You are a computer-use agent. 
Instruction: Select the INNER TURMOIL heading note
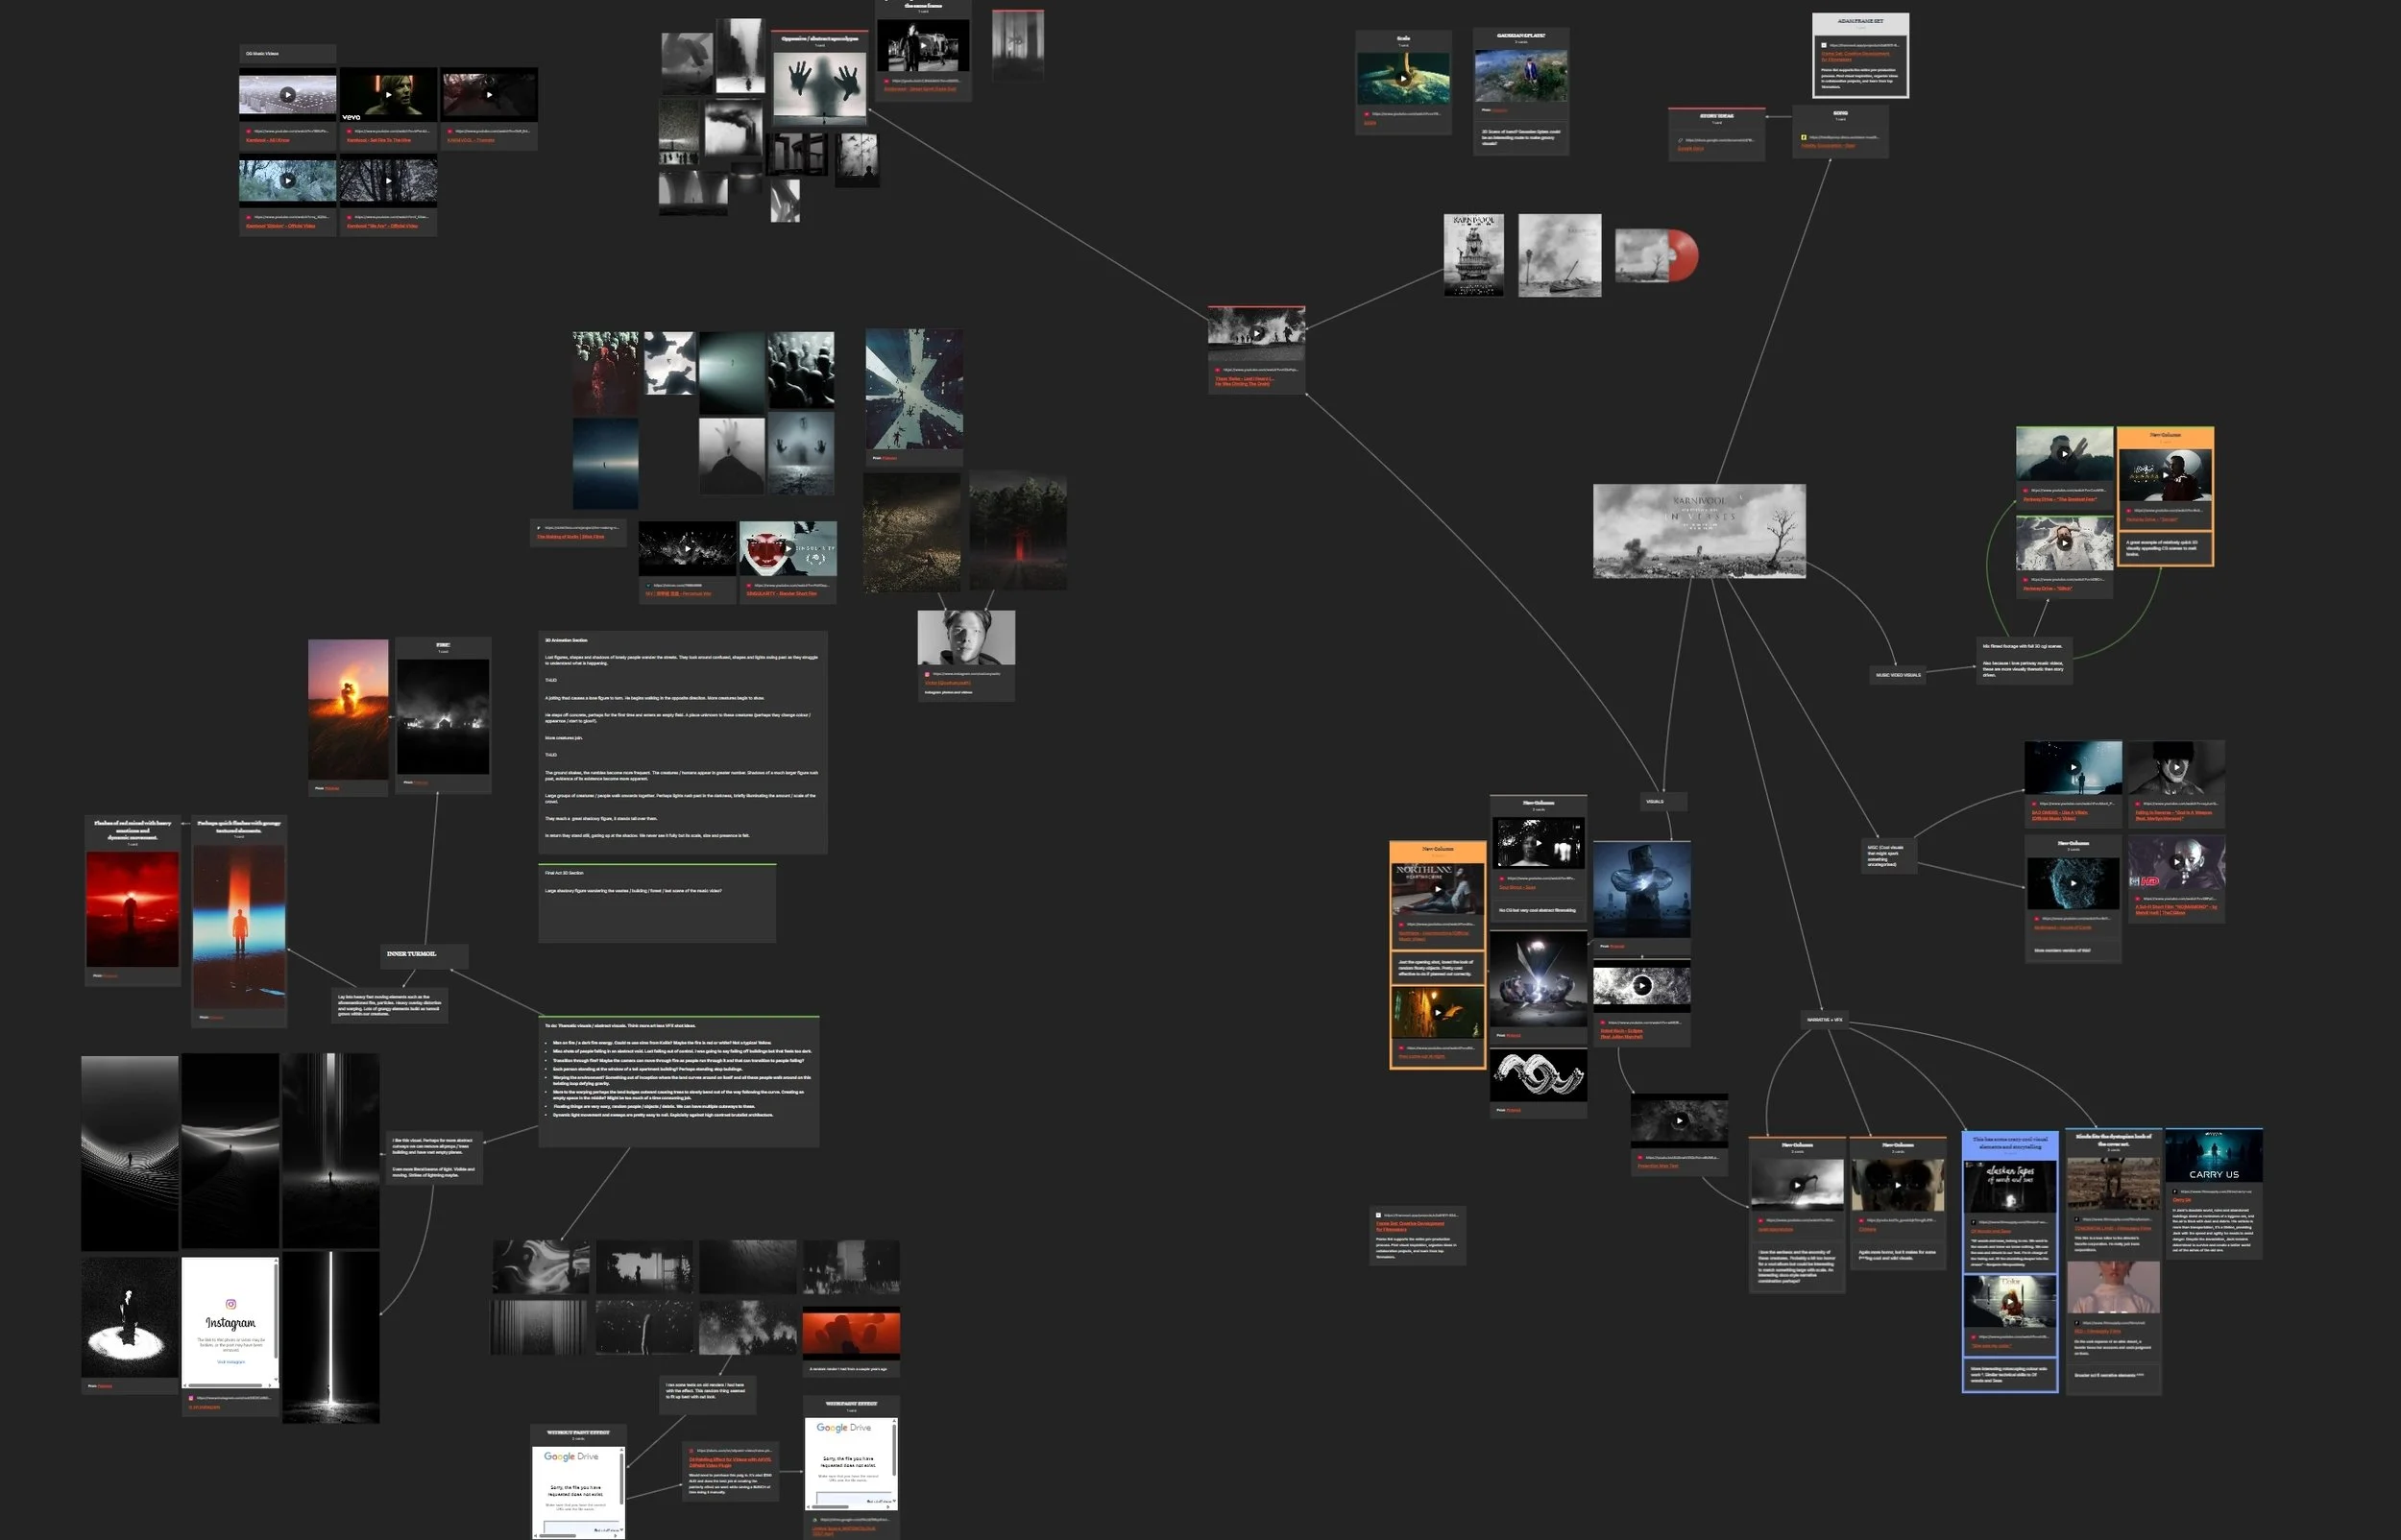click(x=412, y=954)
